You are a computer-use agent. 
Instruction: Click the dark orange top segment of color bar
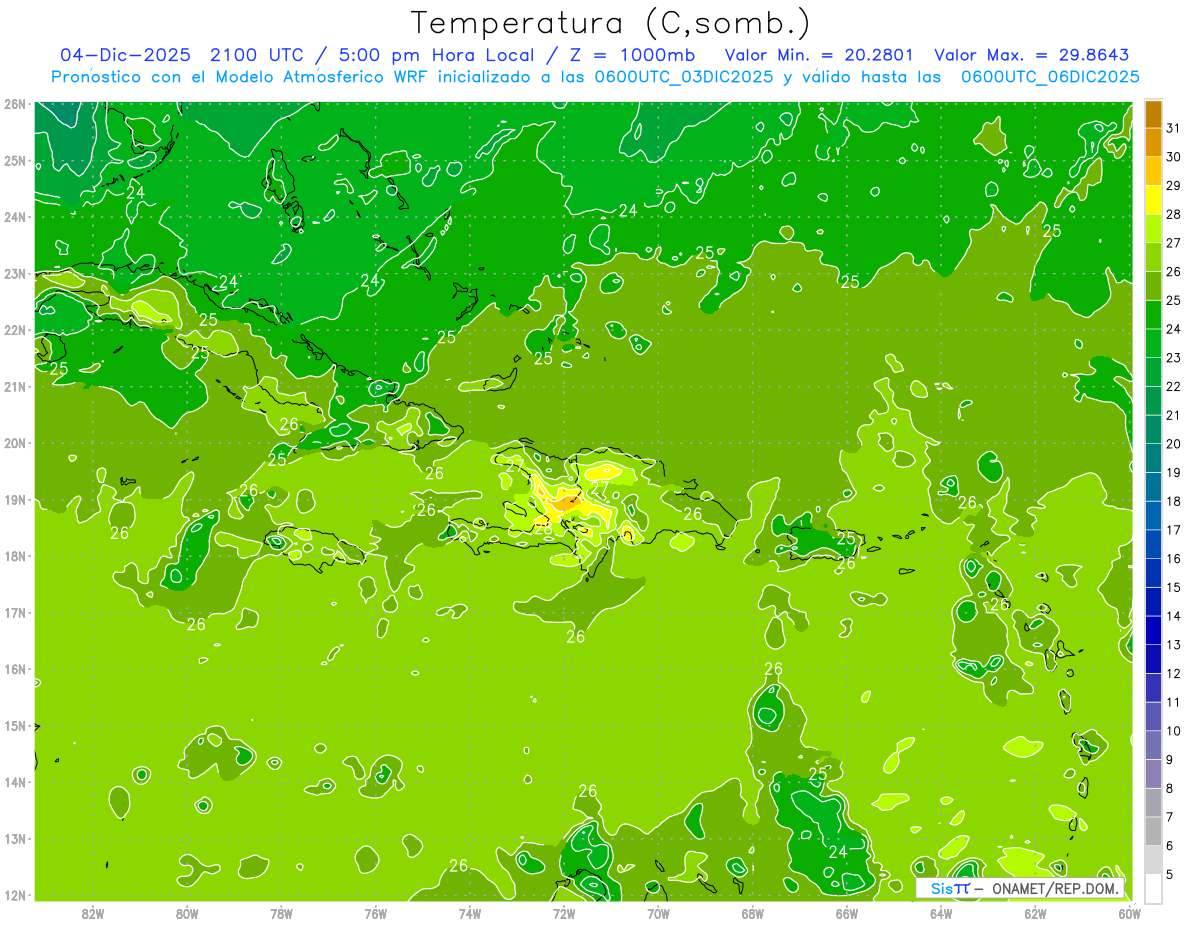(x=1153, y=114)
